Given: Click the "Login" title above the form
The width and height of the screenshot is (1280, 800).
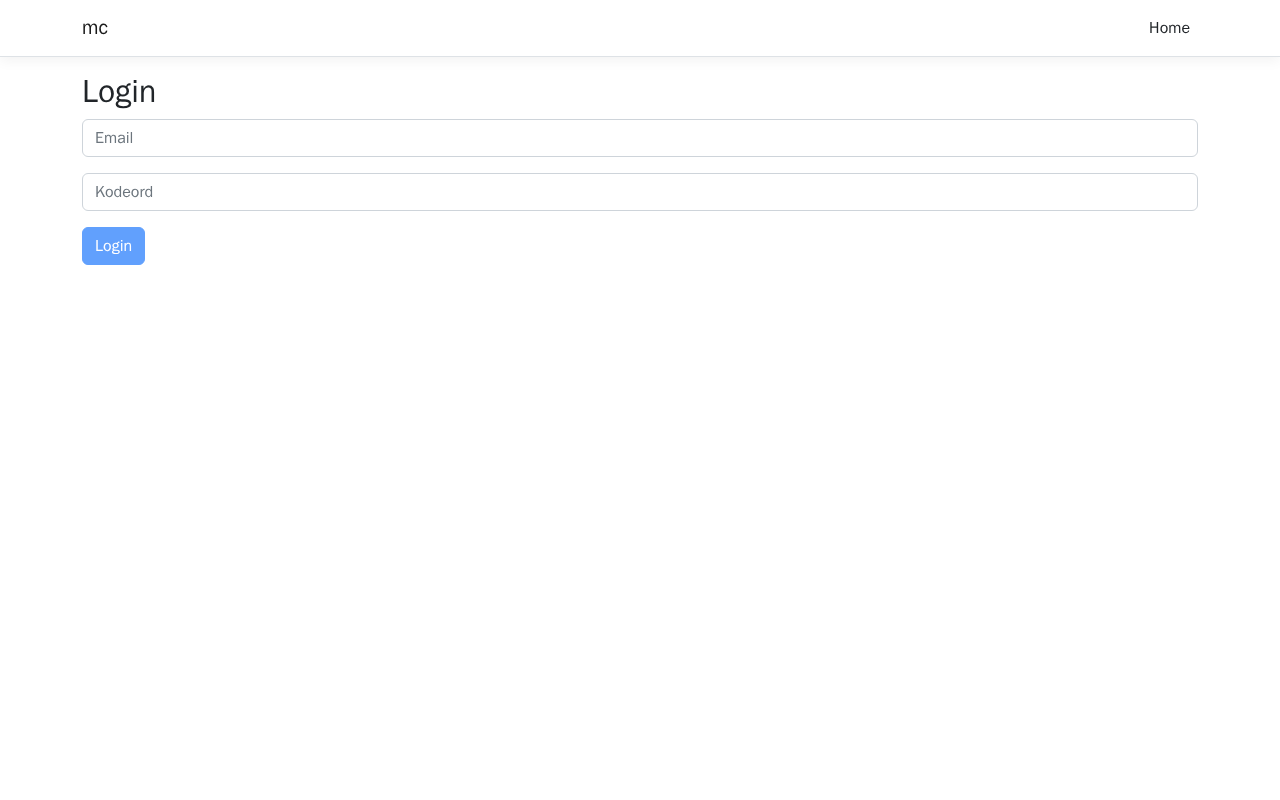Looking at the screenshot, I should point(119,91).
